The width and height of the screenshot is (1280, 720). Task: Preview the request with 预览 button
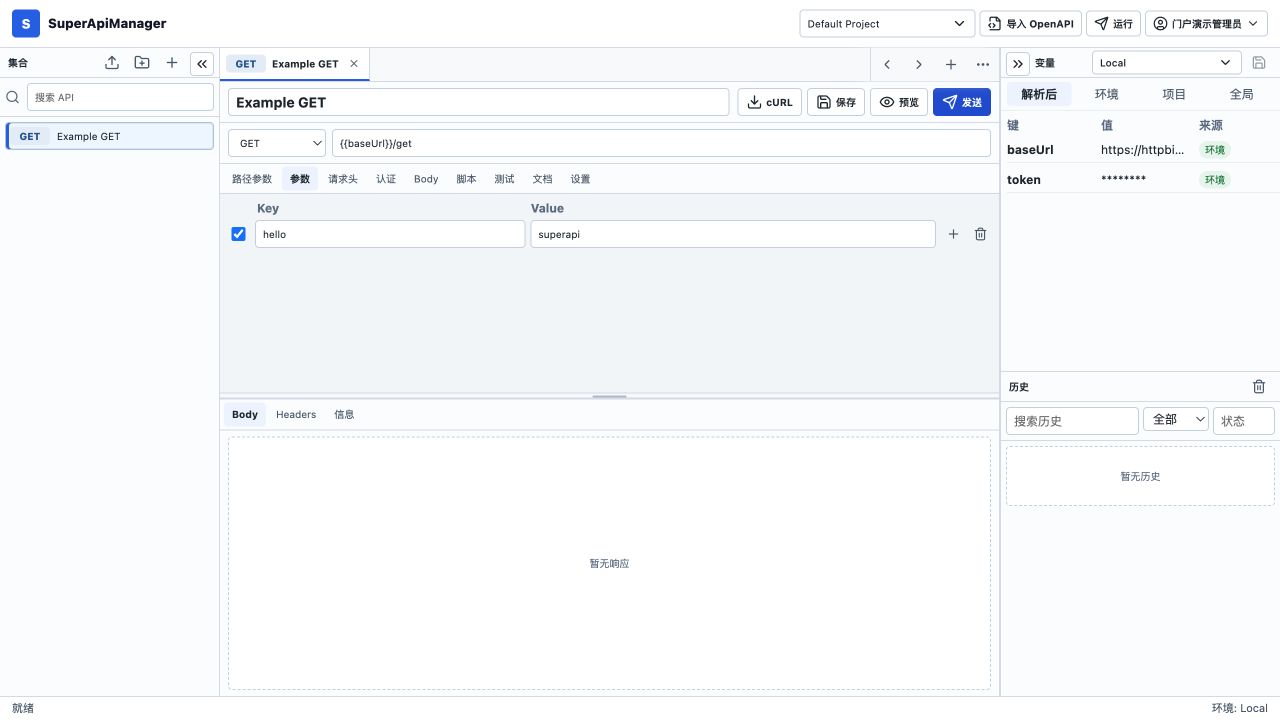899,102
